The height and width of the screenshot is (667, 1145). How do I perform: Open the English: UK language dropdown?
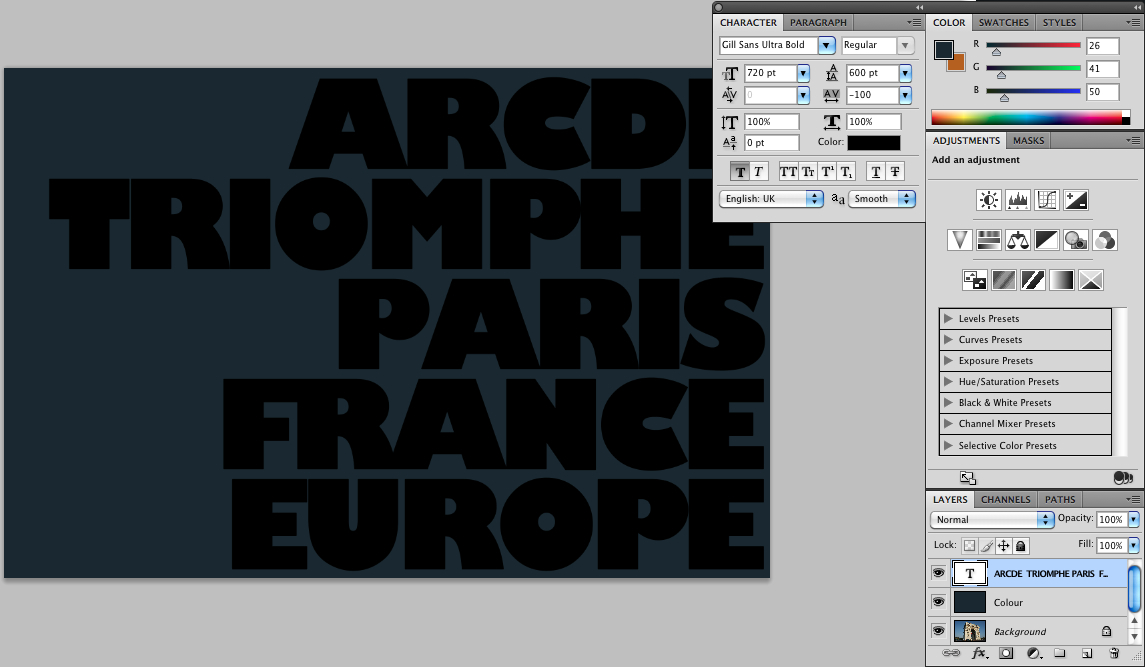pyautogui.click(x=771, y=199)
